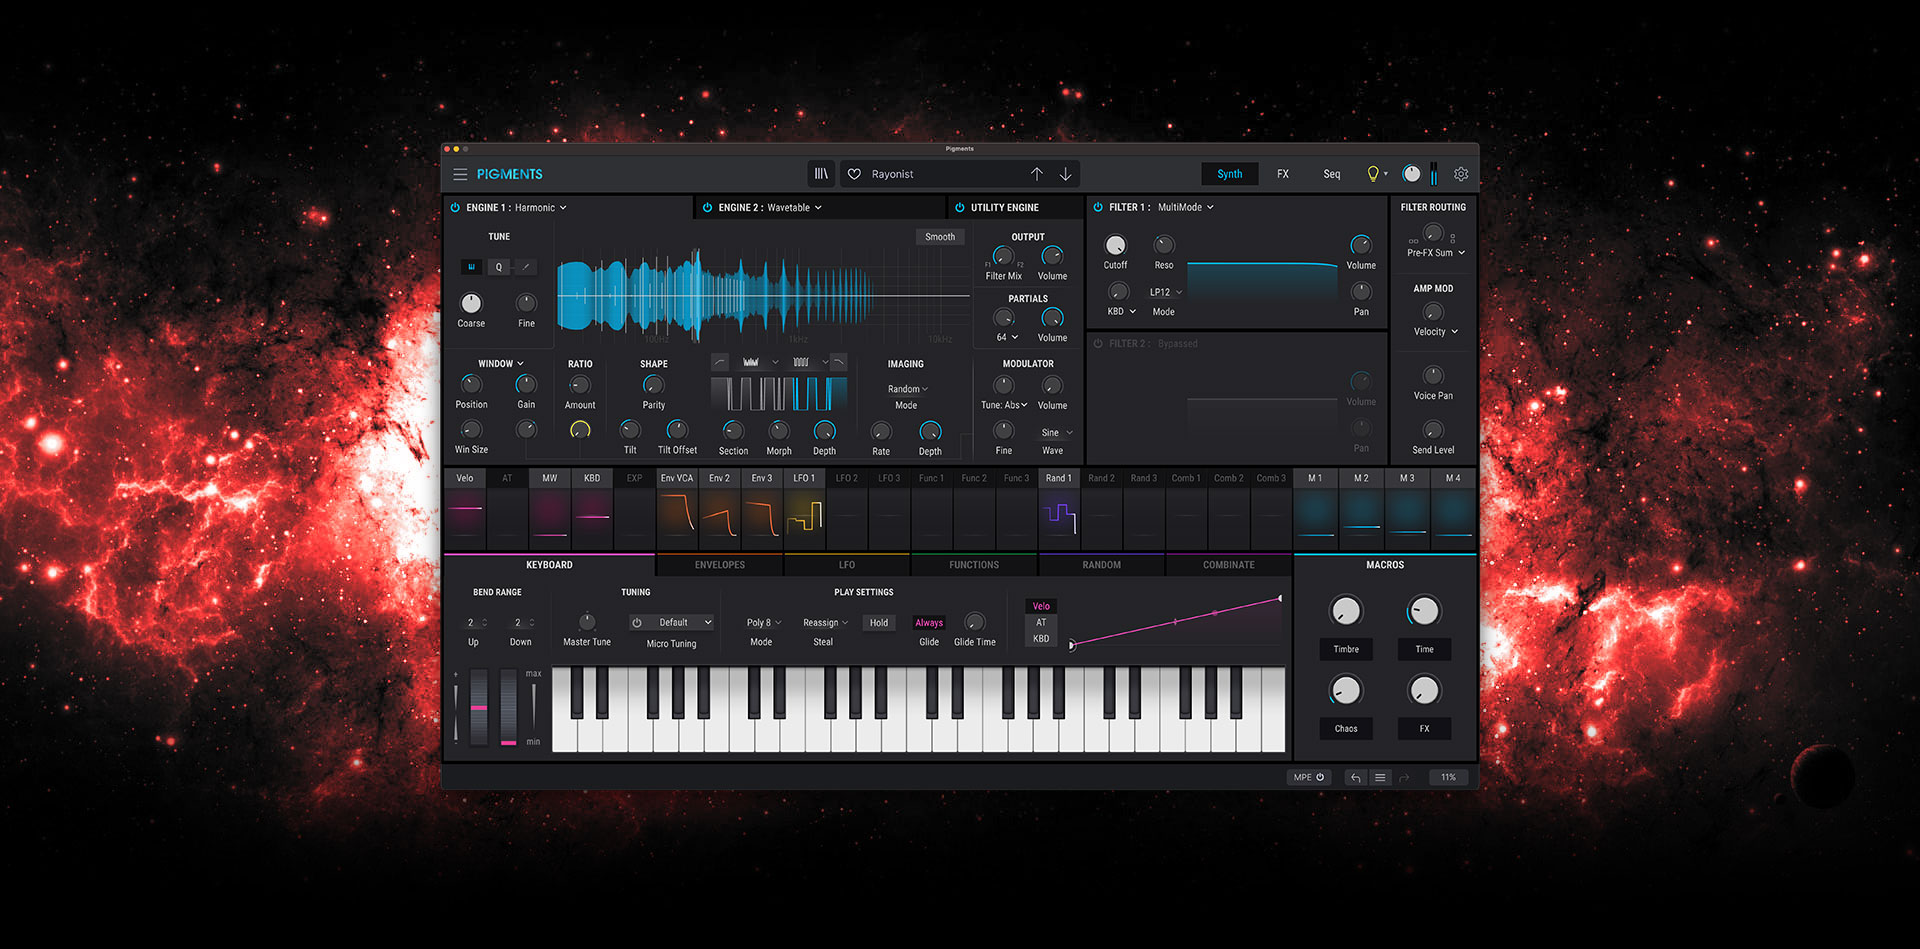Image resolution: width=1920 pixels, height=949 pixels.
Task: Open the Poly 8 mode dropdown
Action: pos(763,623)
